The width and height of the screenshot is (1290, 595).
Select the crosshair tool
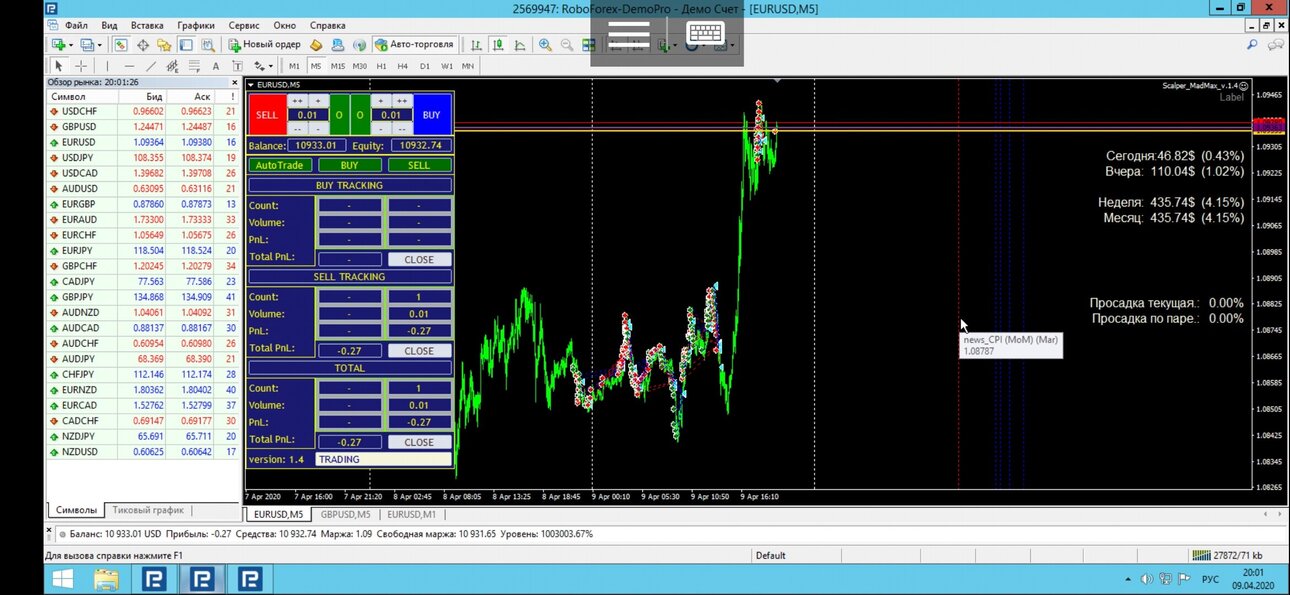click(80, 66)
